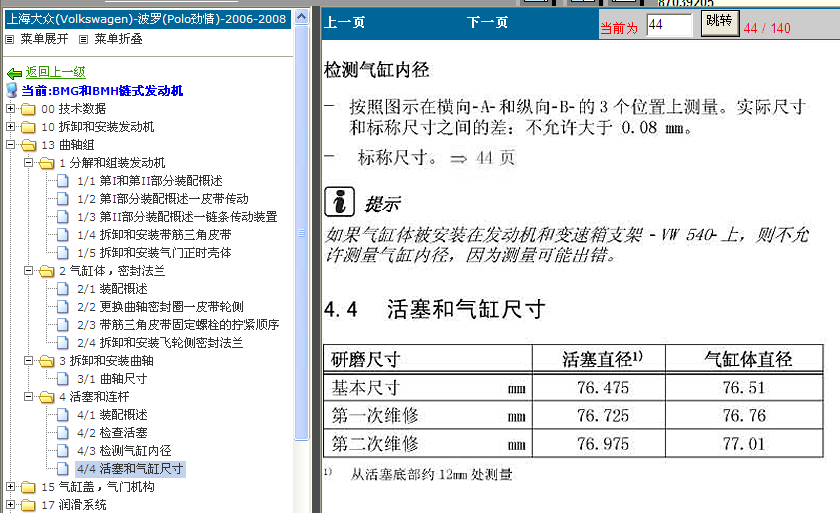Click the left panel vertical scrollbar
Viewport: 840px width, 513px height.
pos(302,250)
